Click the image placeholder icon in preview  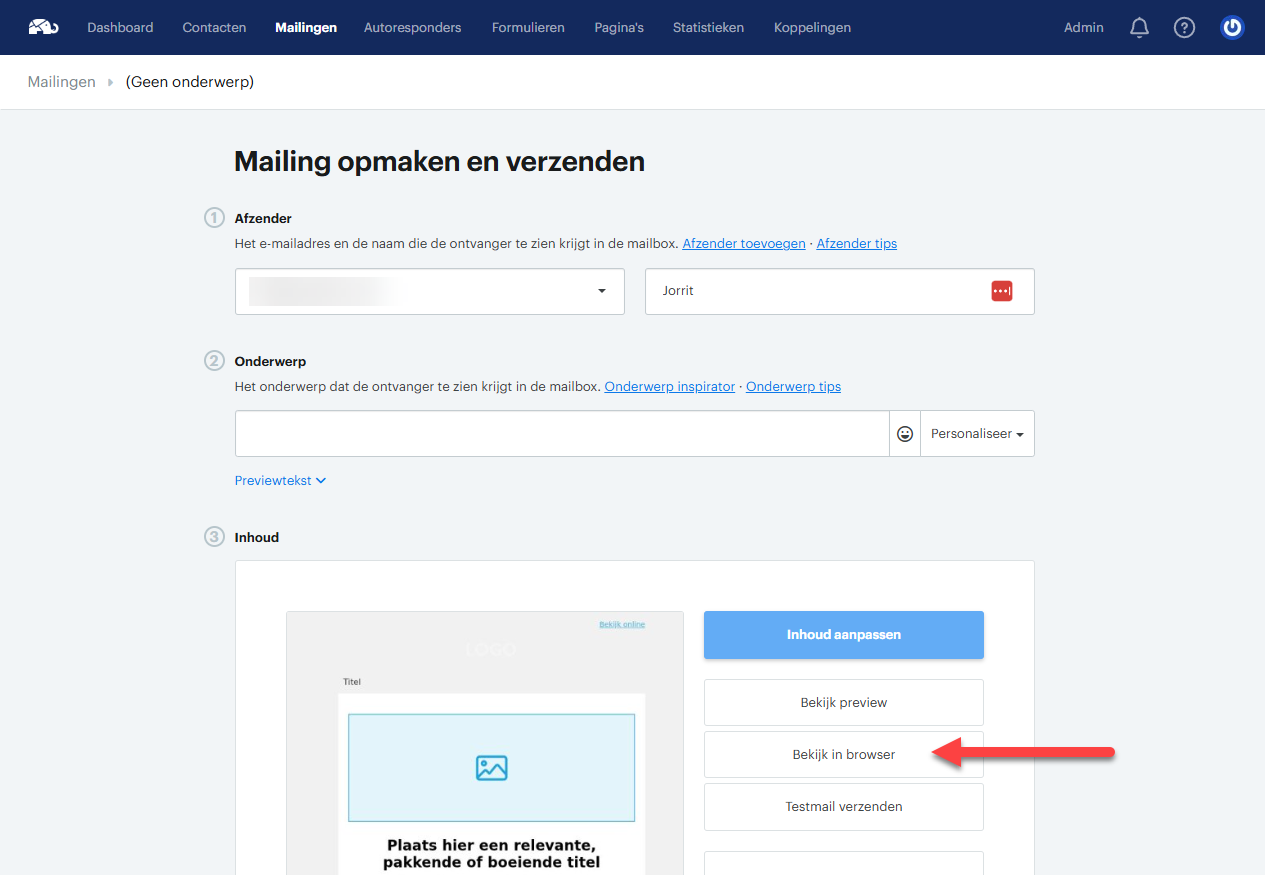point(491,767)
